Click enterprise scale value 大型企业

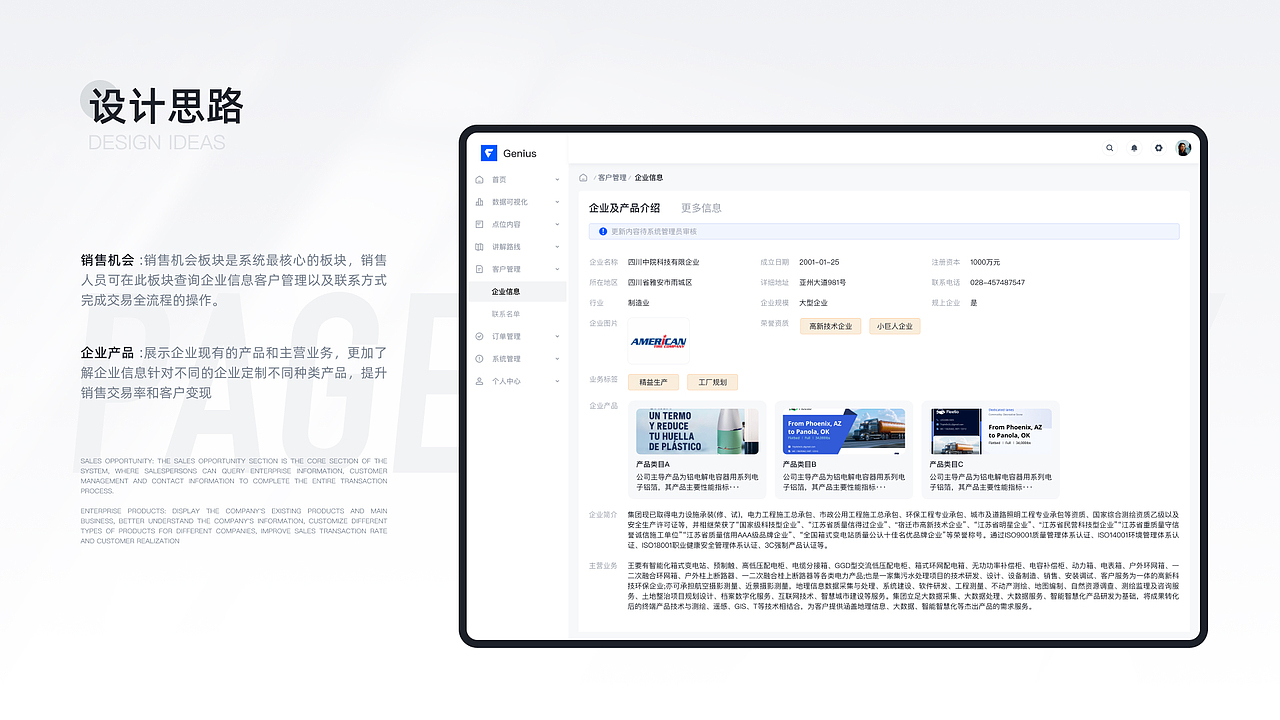813,303
